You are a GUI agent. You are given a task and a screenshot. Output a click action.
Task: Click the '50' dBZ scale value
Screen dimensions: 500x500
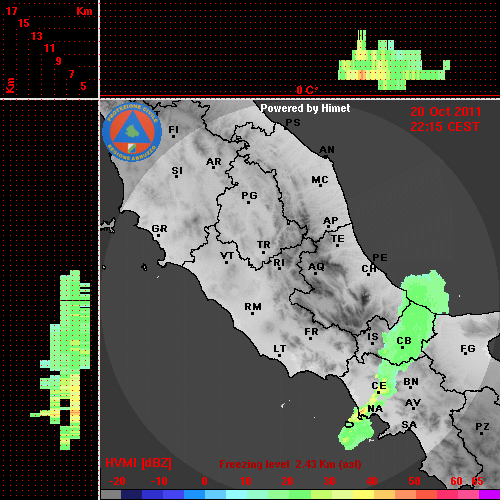coord(414,481)
